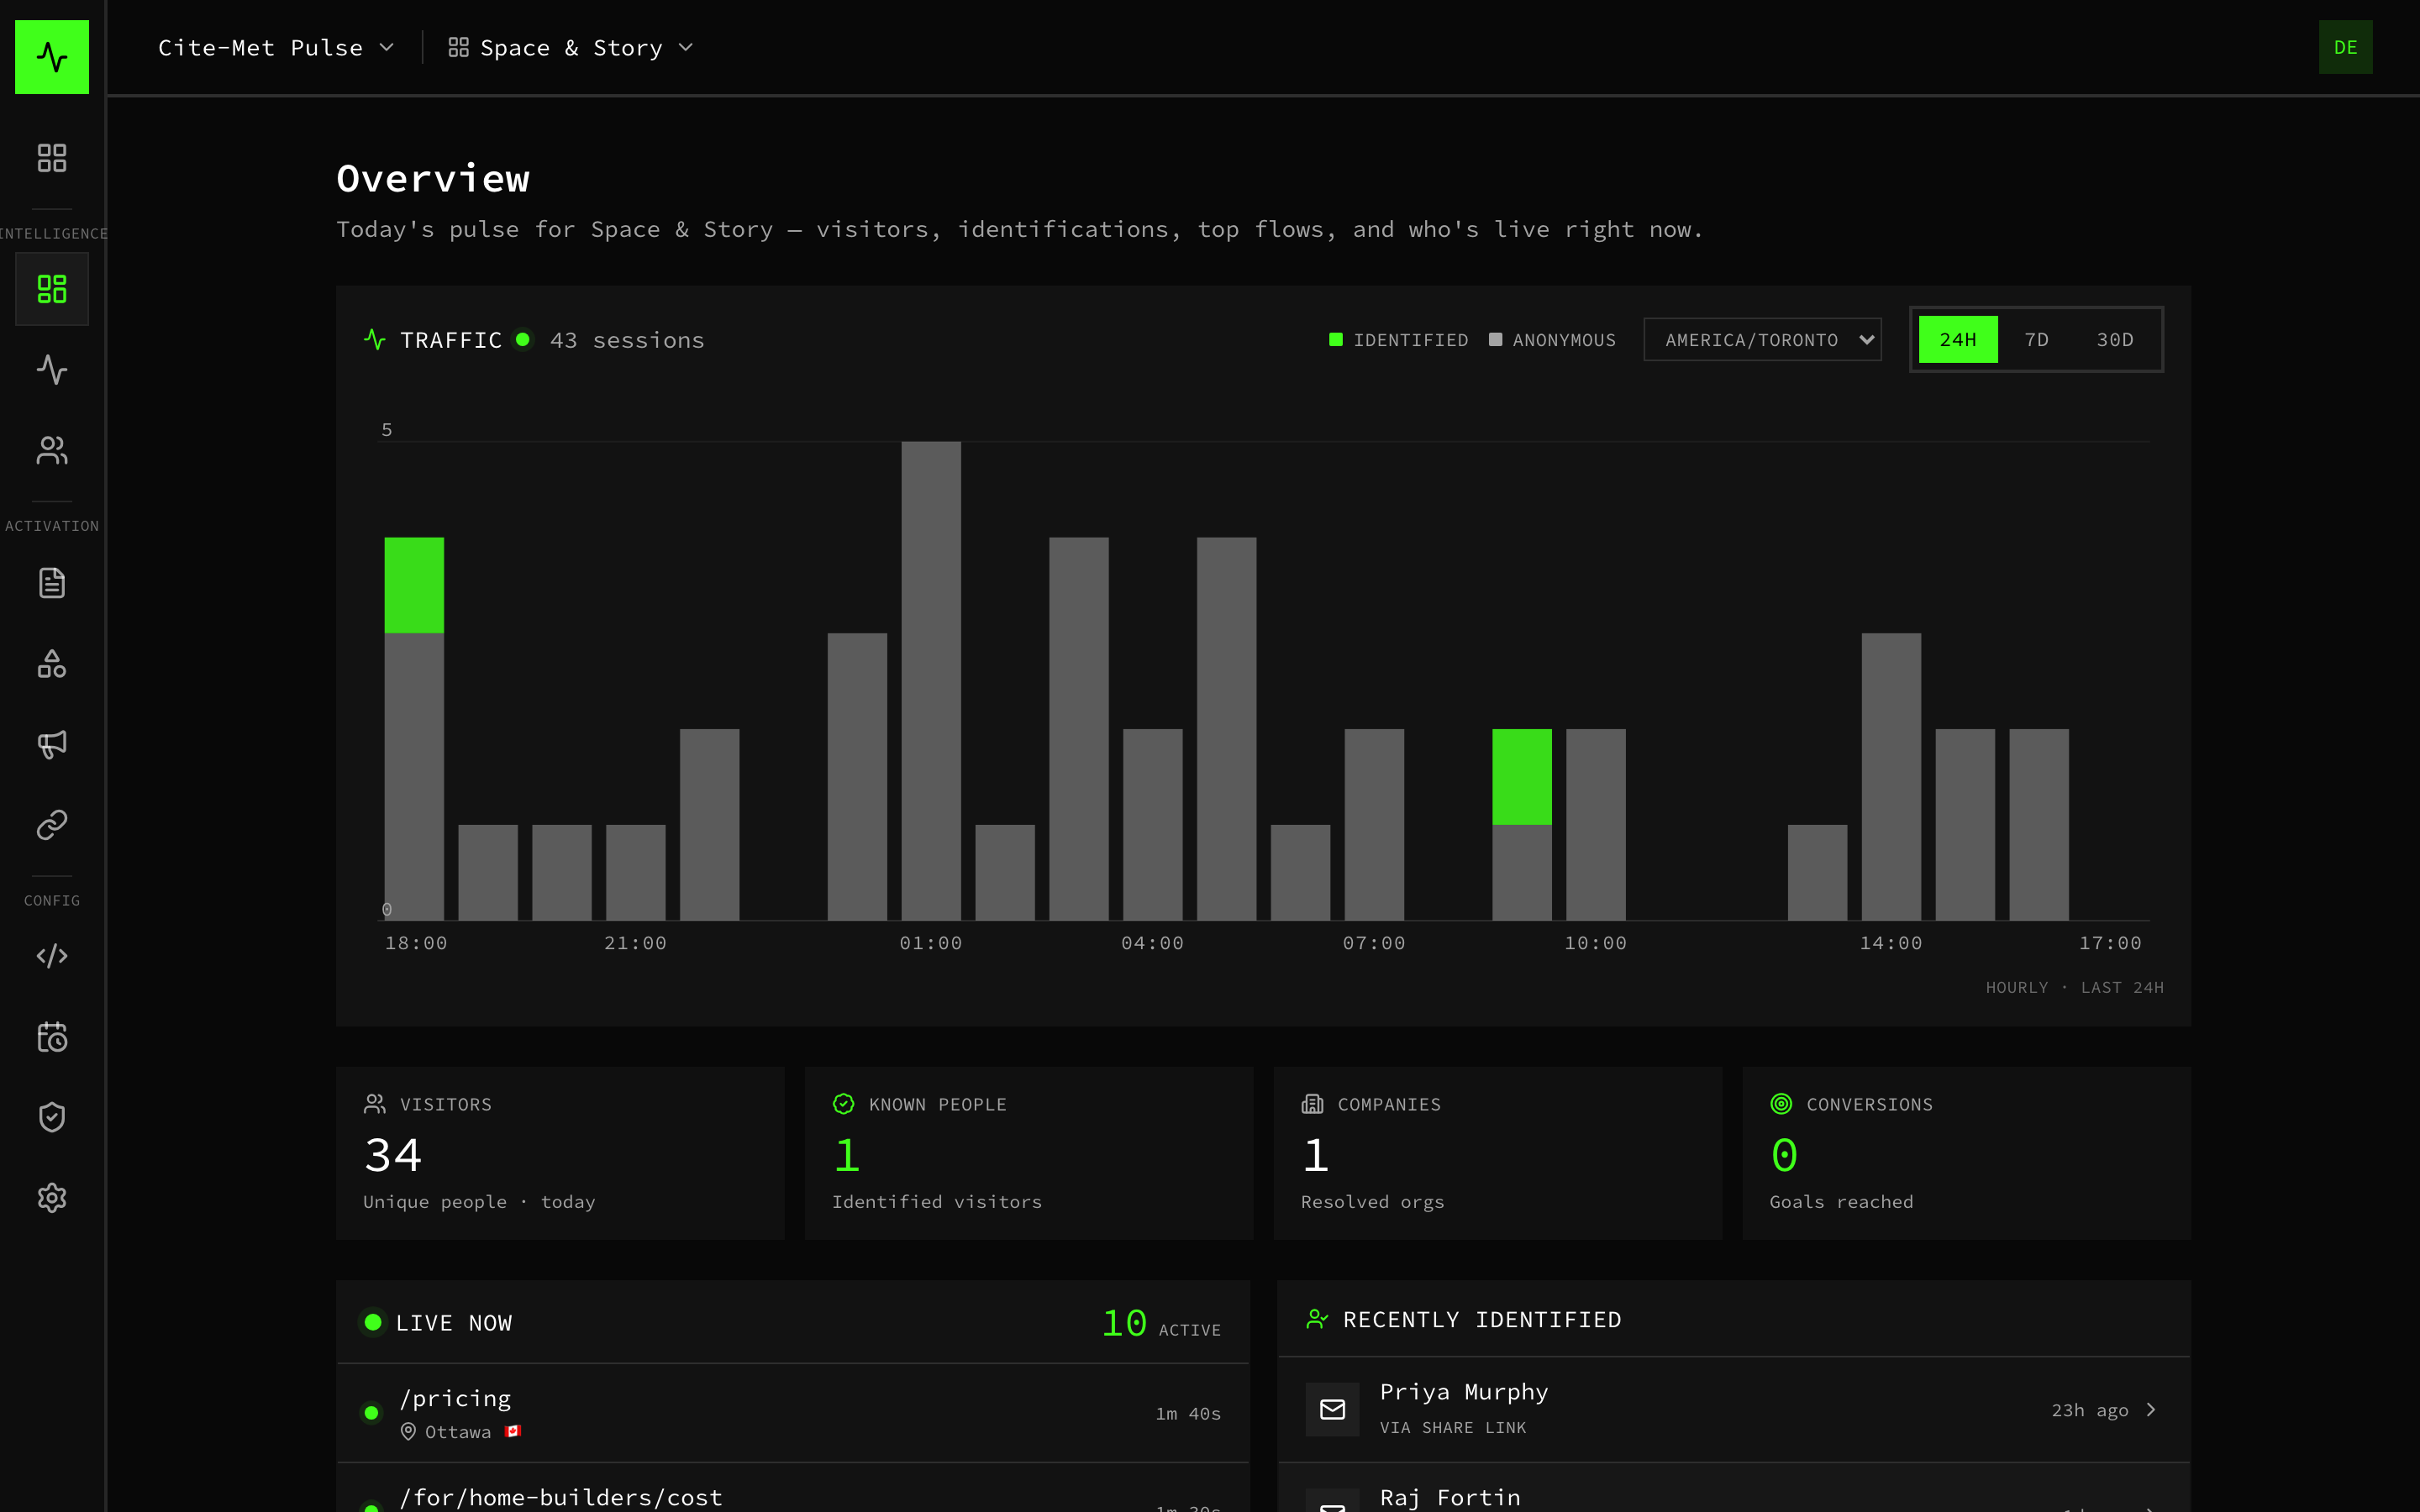2420x1512 pixels.
Task: Open the shapes icon in sidebar
Action: click(52, 664)
